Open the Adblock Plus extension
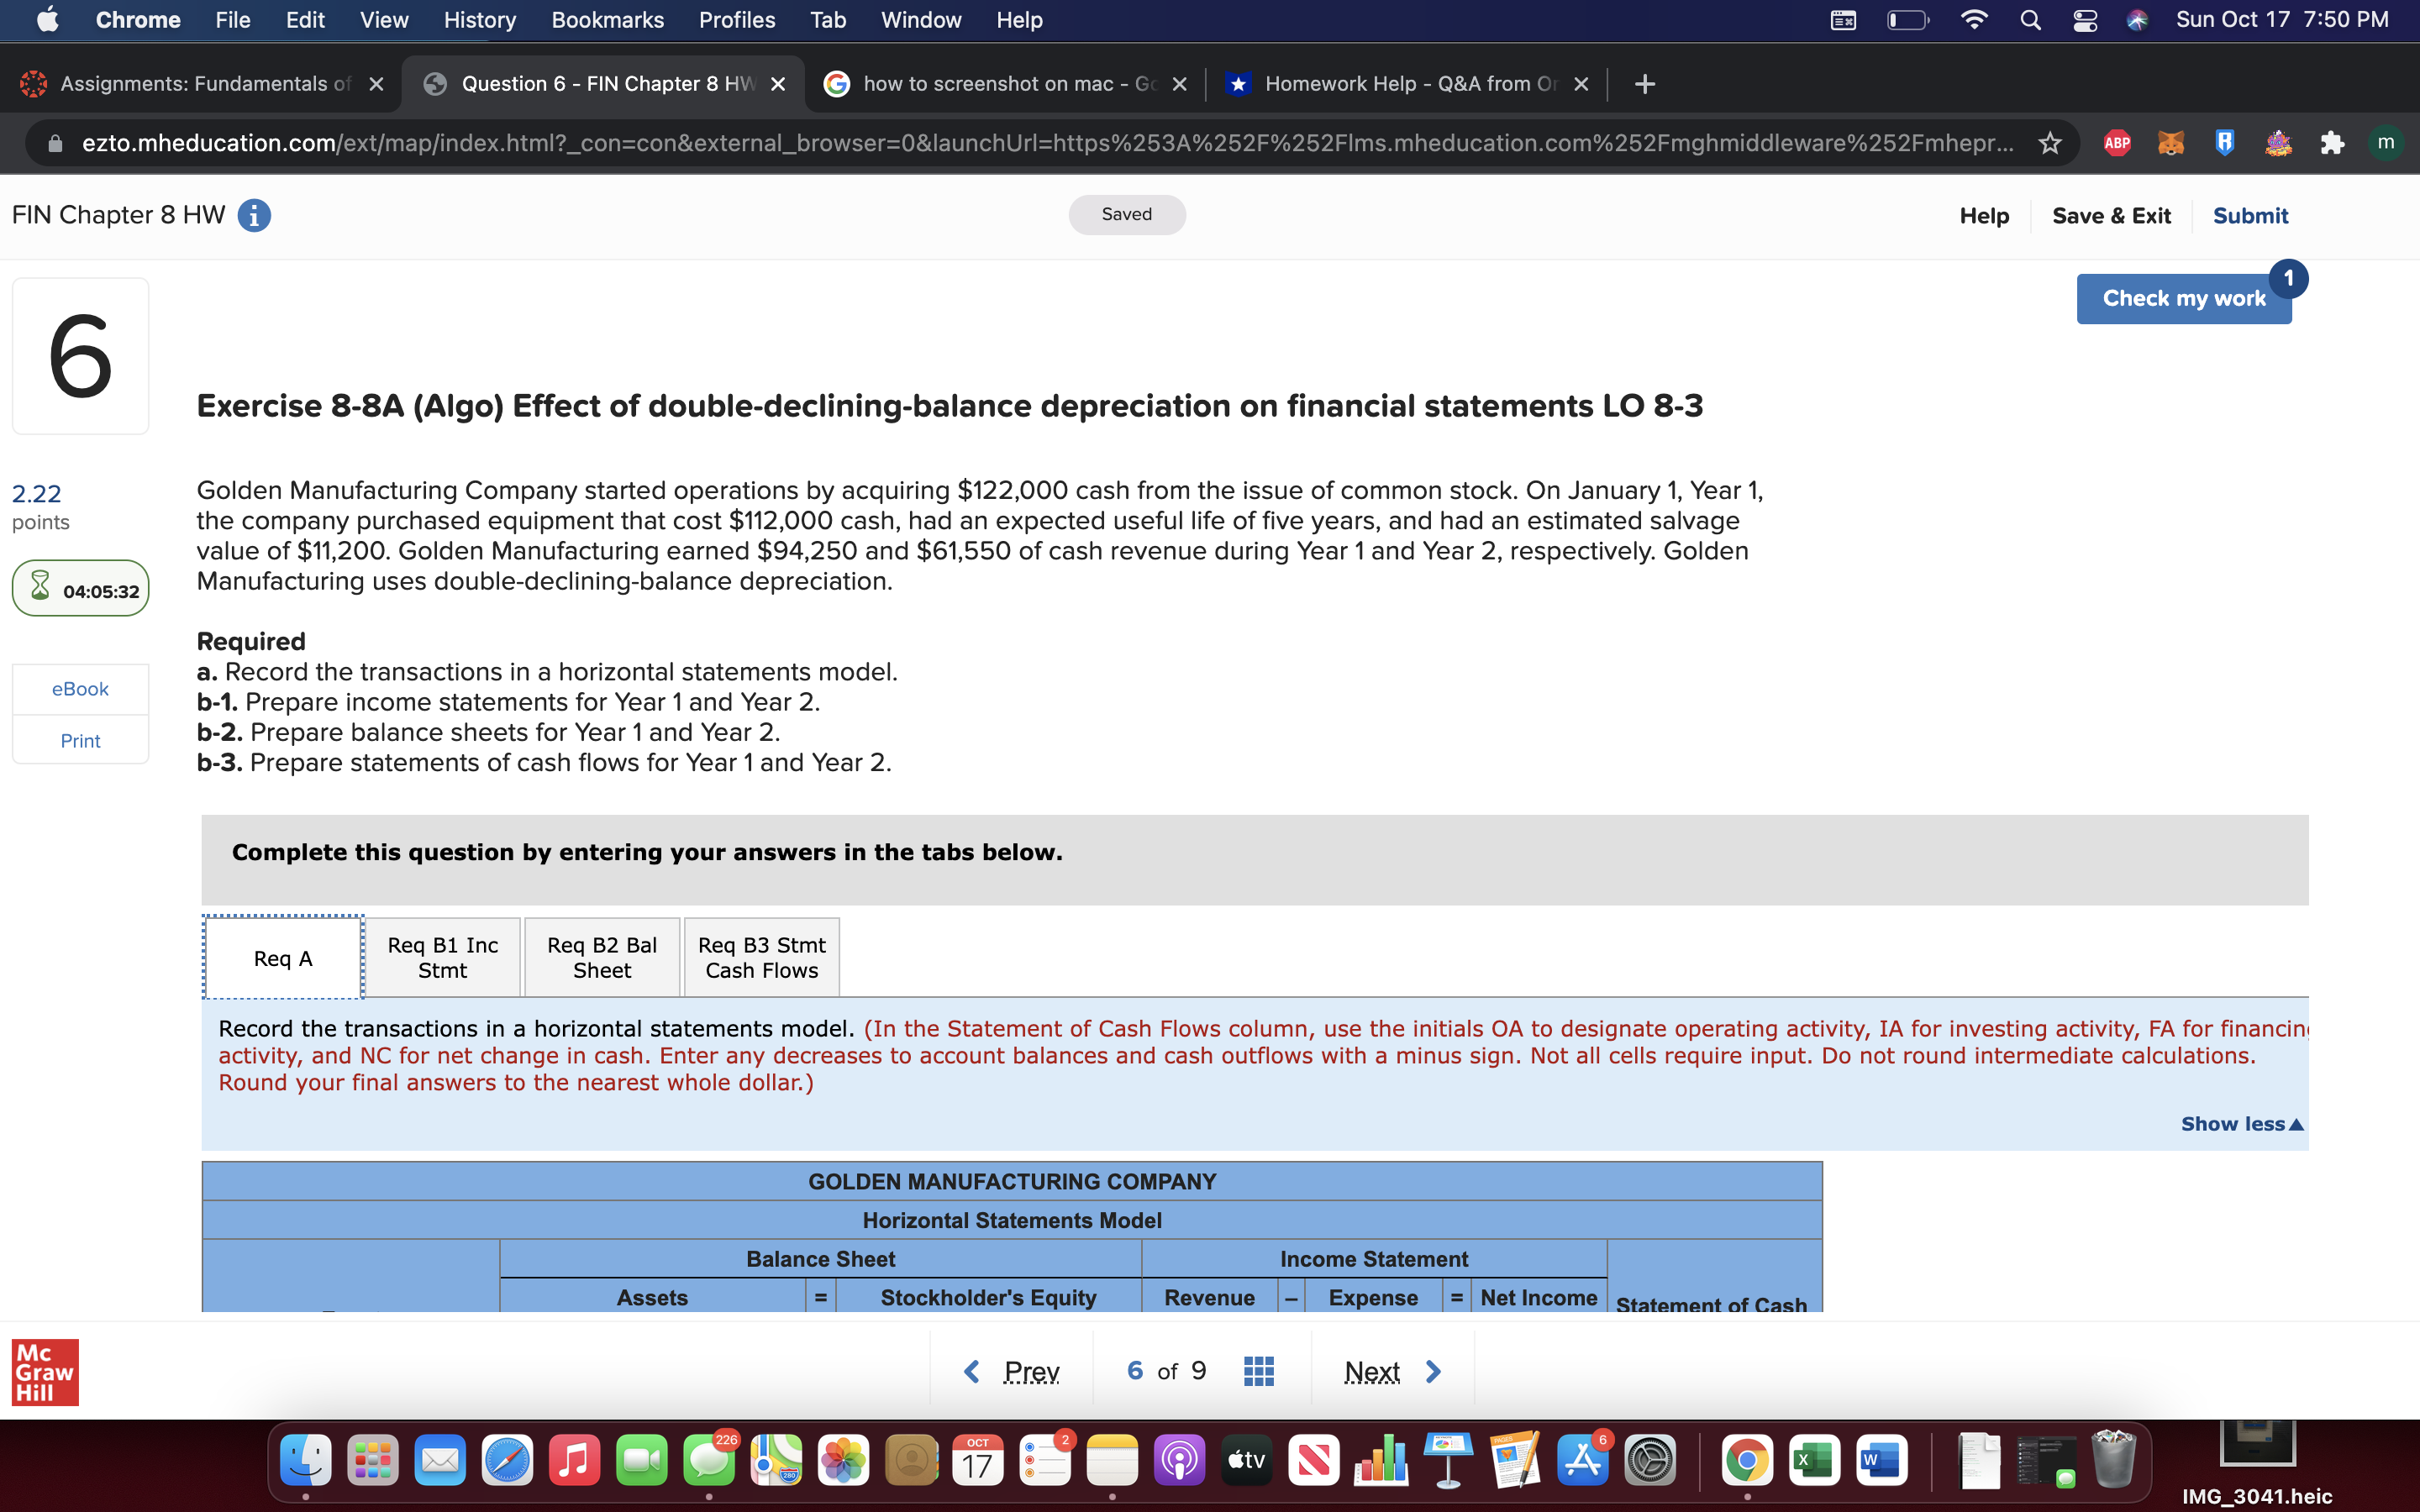 (2119, 143)
